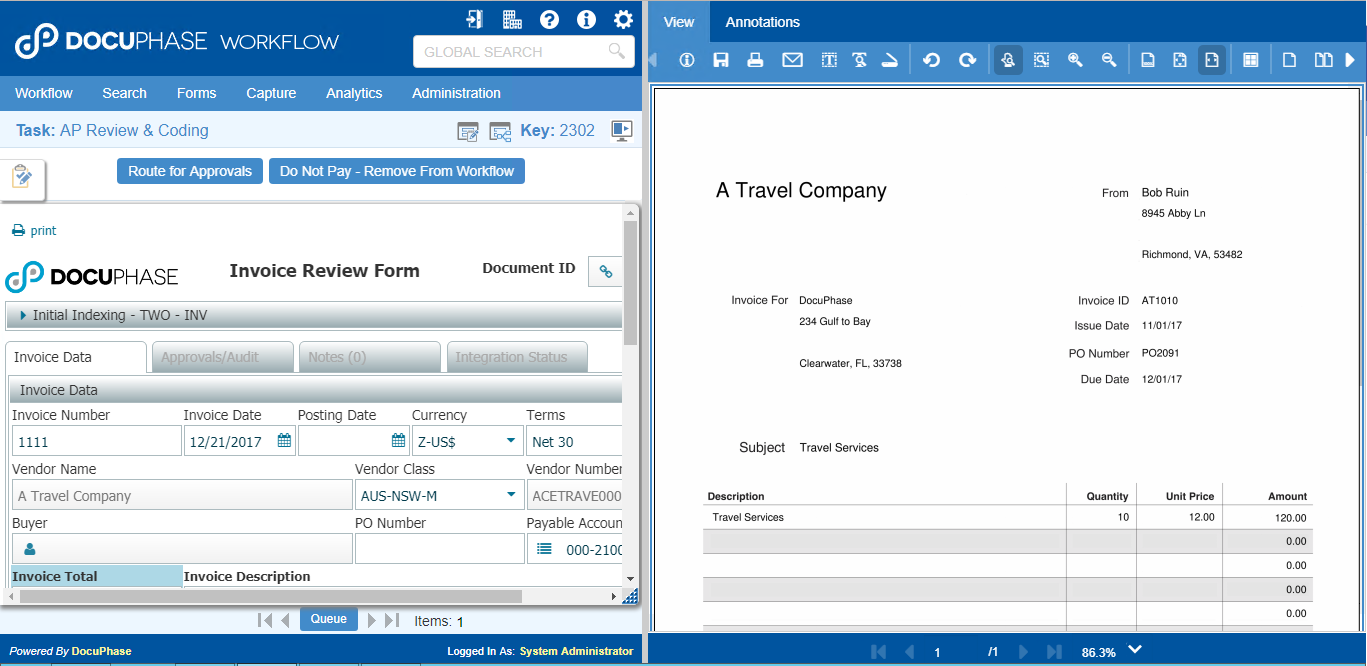This screenshot has height=666, width=1367.
Task: Zoom in on the document
Action: click(1075, 60)
